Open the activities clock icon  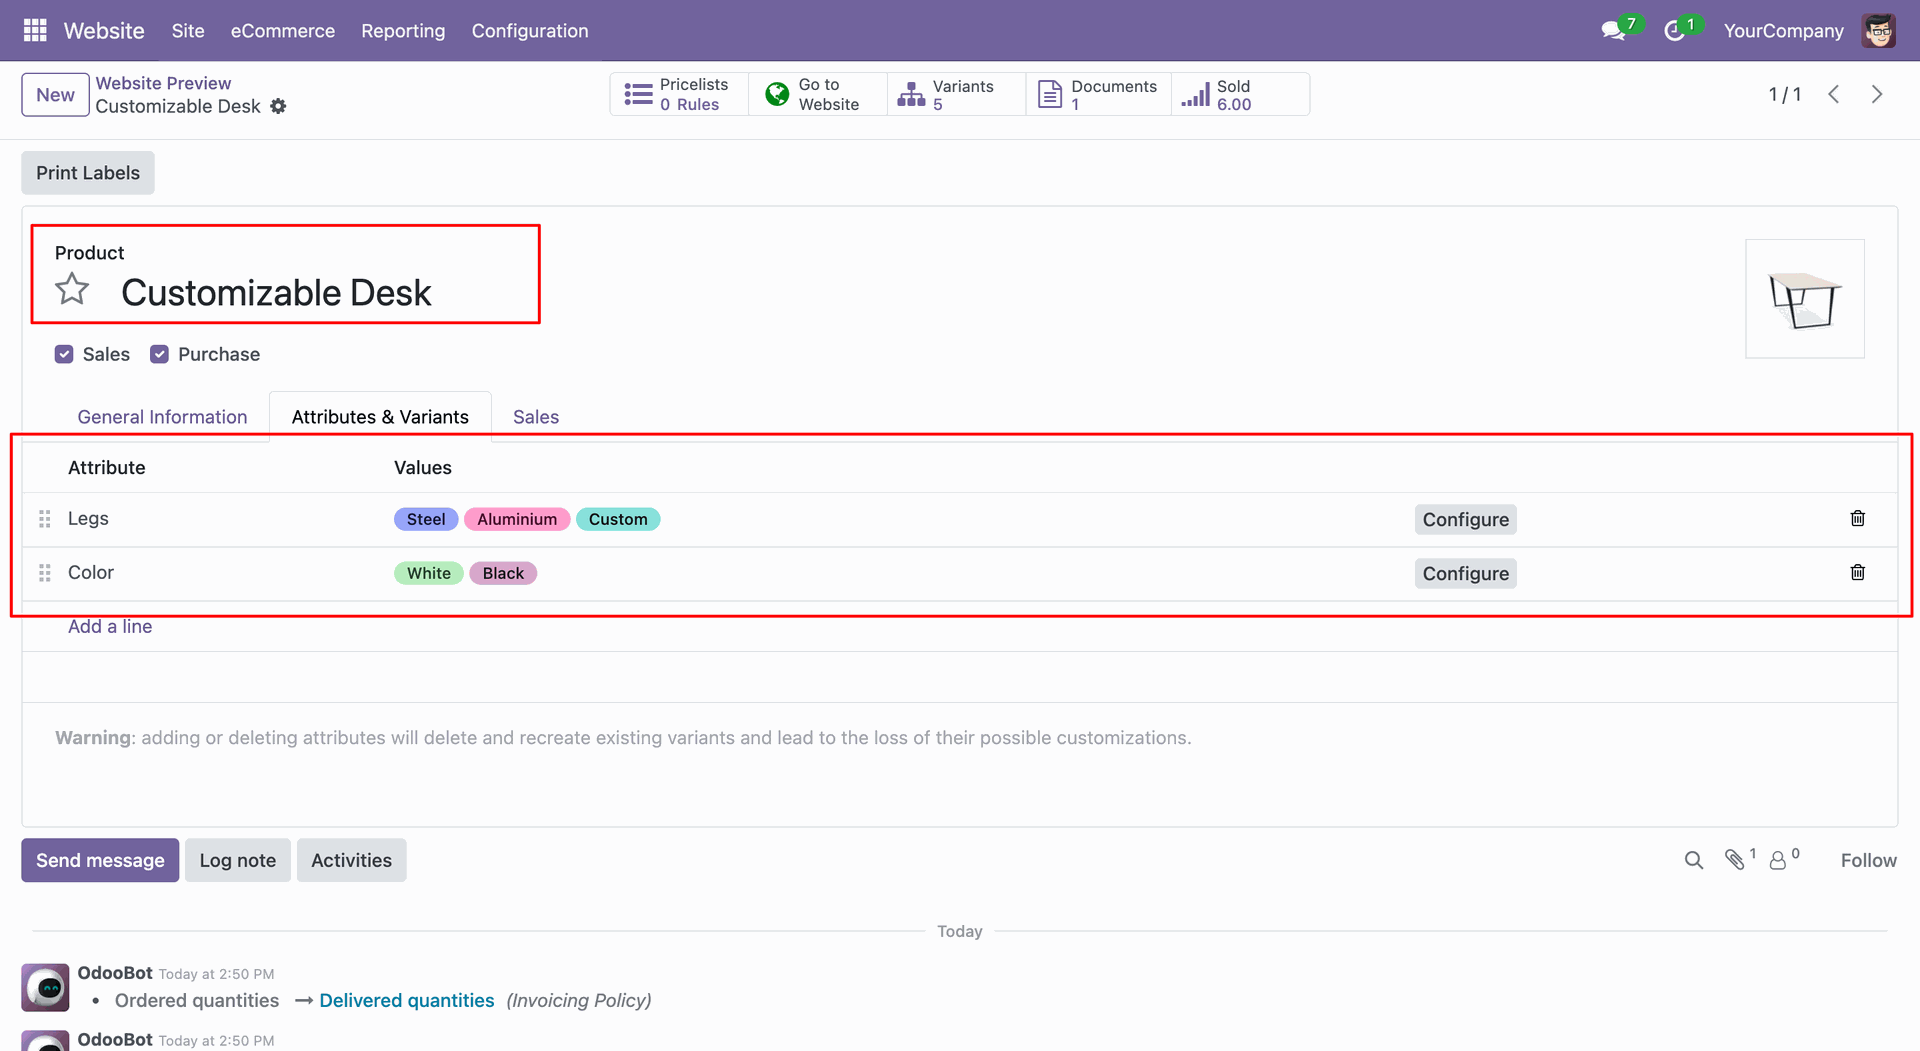click(1674, 31)
